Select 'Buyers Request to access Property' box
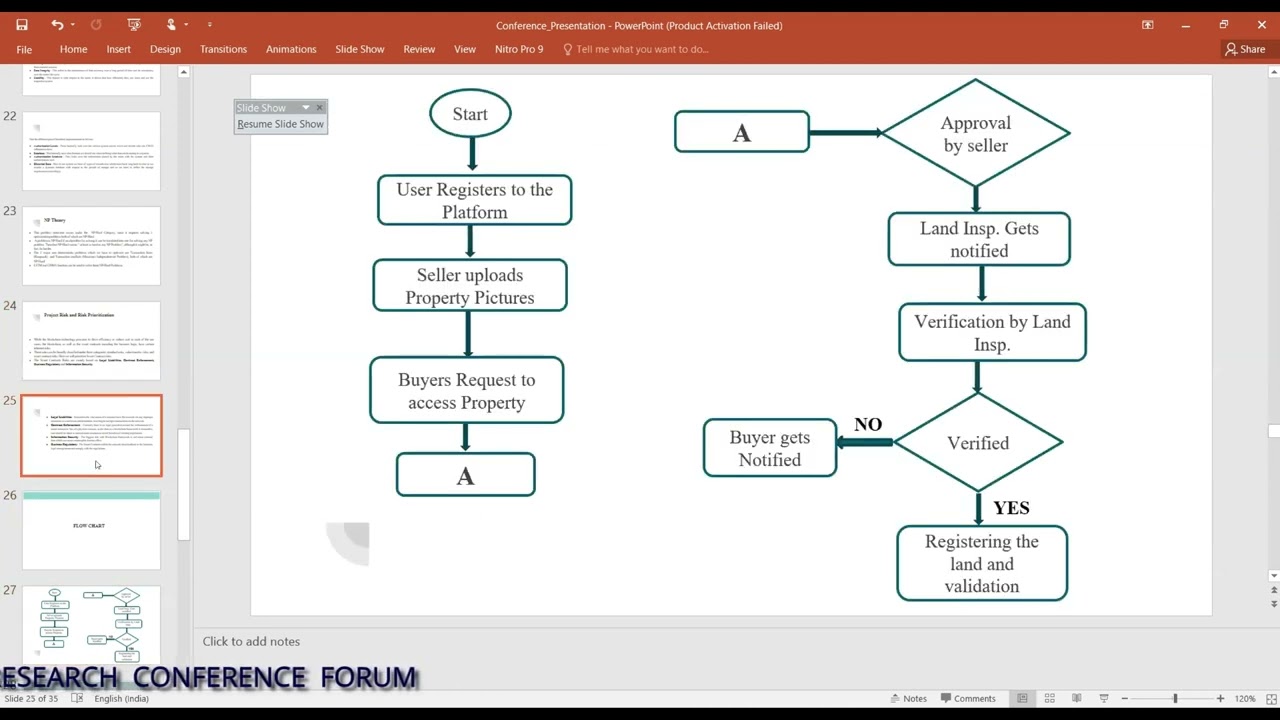The height and width of the screenshot is (720, 1280). [x=466, y=391]
